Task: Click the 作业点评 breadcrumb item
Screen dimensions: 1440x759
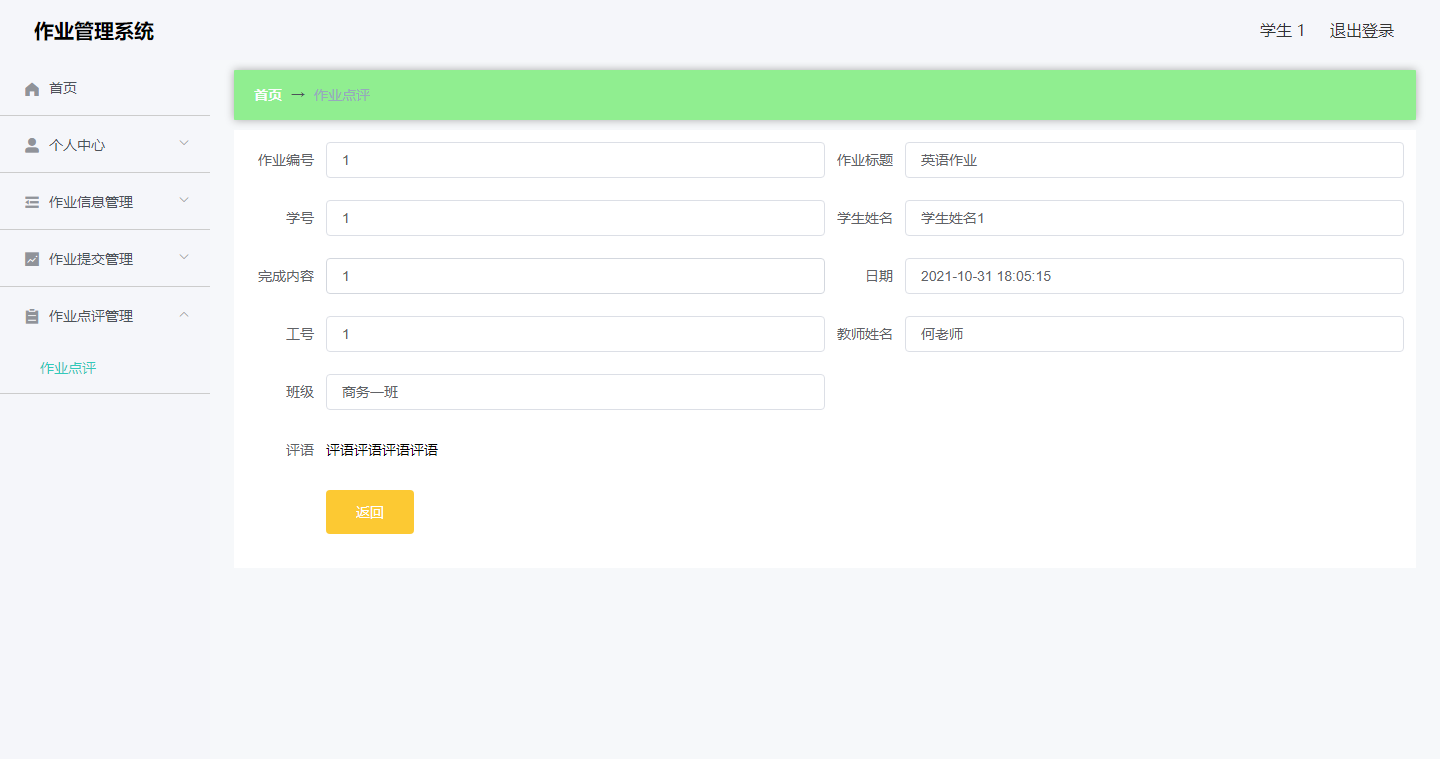Action: (x=342, y=95)
